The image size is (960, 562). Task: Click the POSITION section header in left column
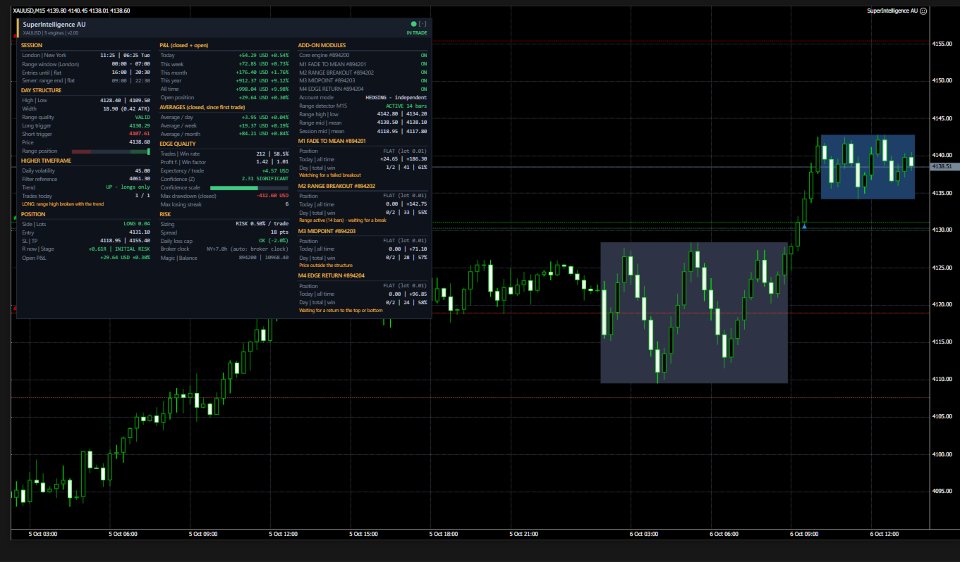click(33, 214)
